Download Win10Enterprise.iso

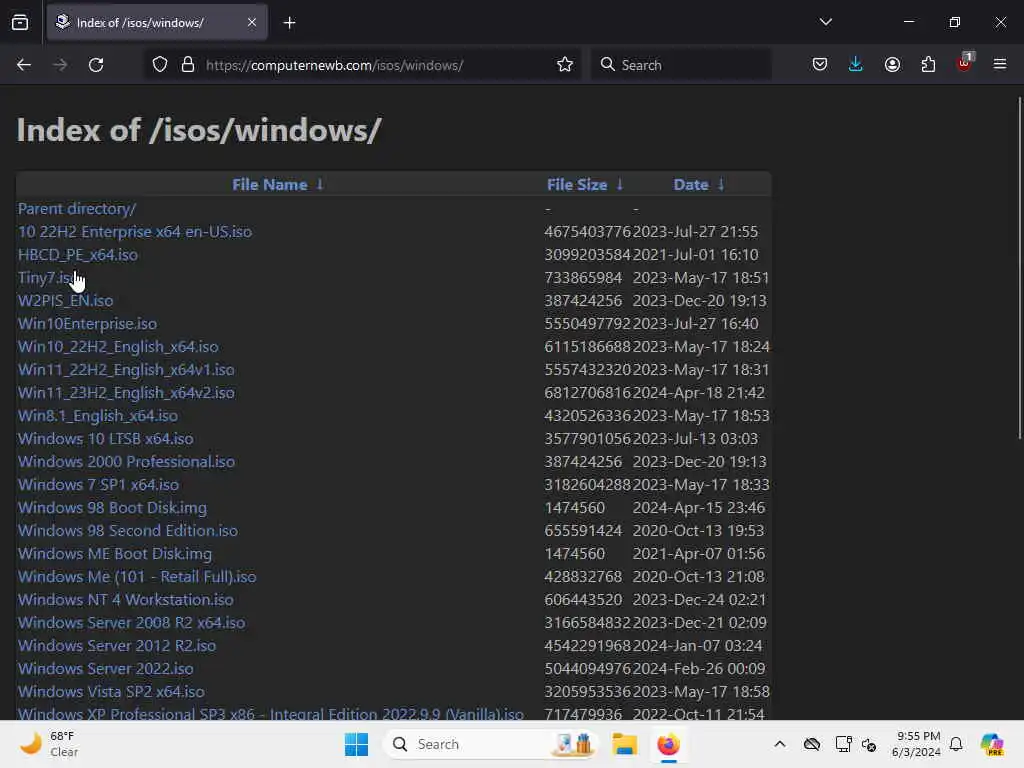click(87, 324)
